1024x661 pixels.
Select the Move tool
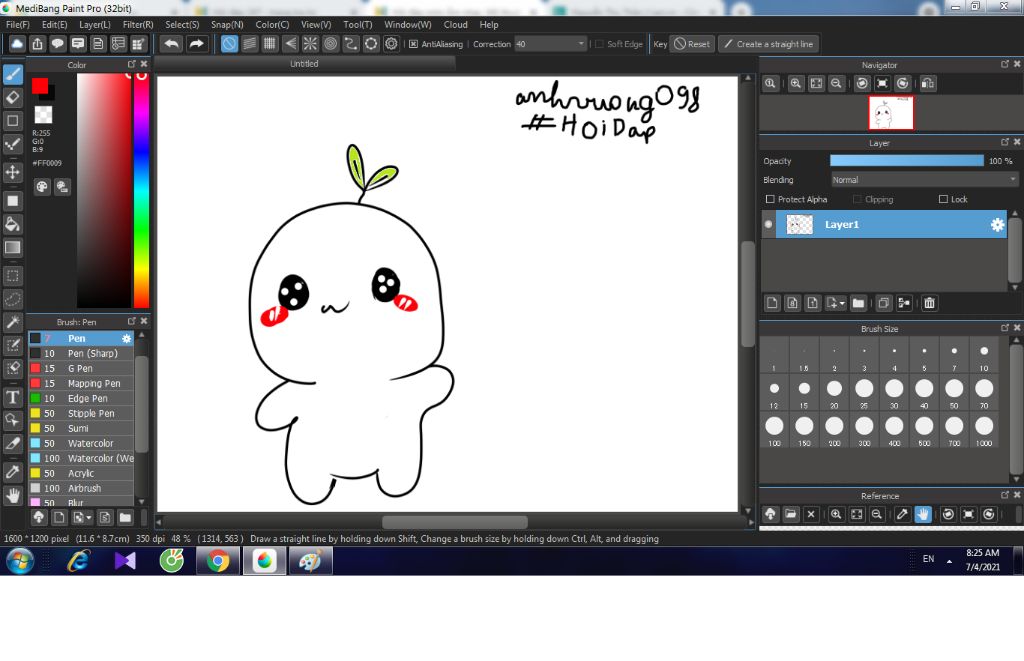point(12,172)
